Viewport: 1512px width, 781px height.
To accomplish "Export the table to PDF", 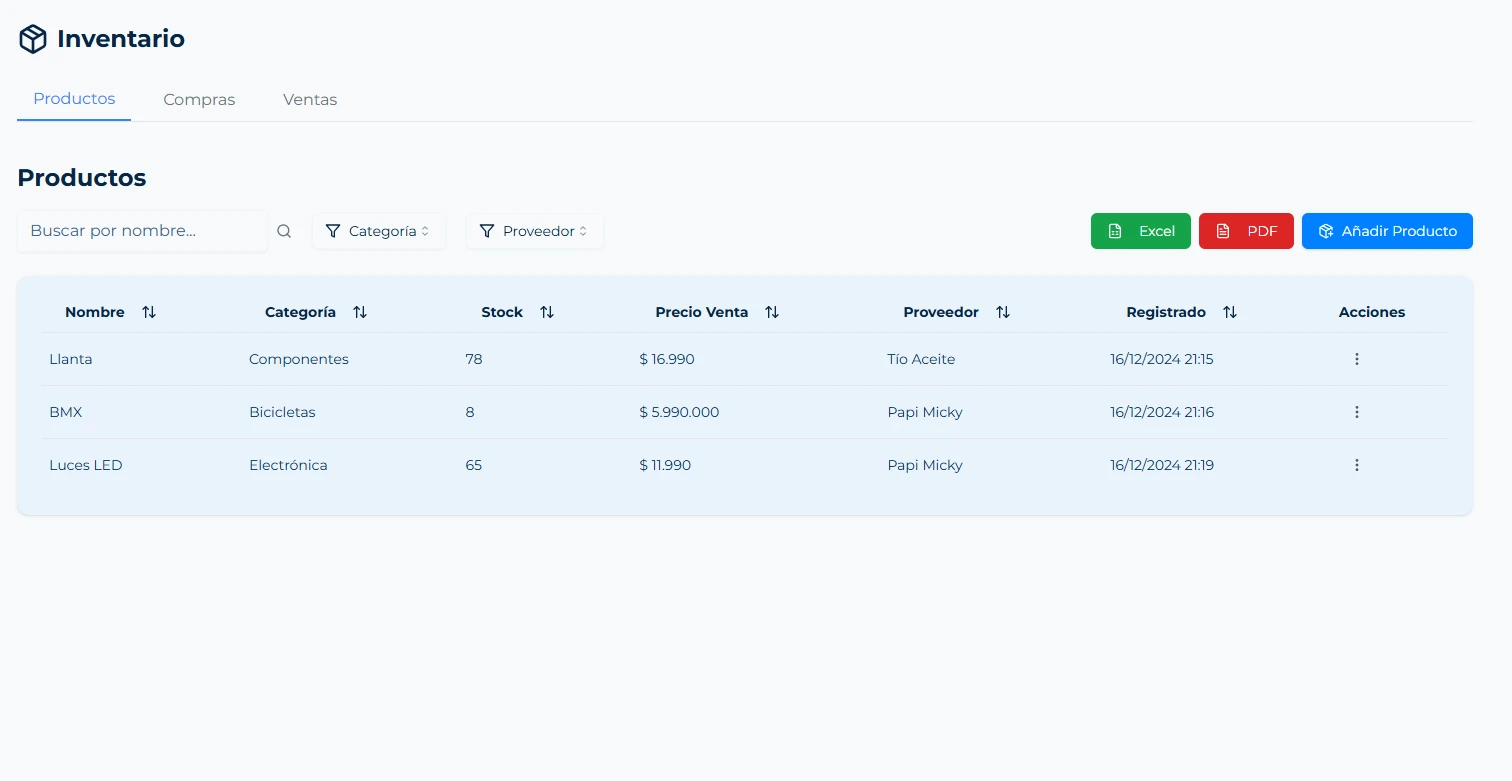I will [x=1246, y=231].
